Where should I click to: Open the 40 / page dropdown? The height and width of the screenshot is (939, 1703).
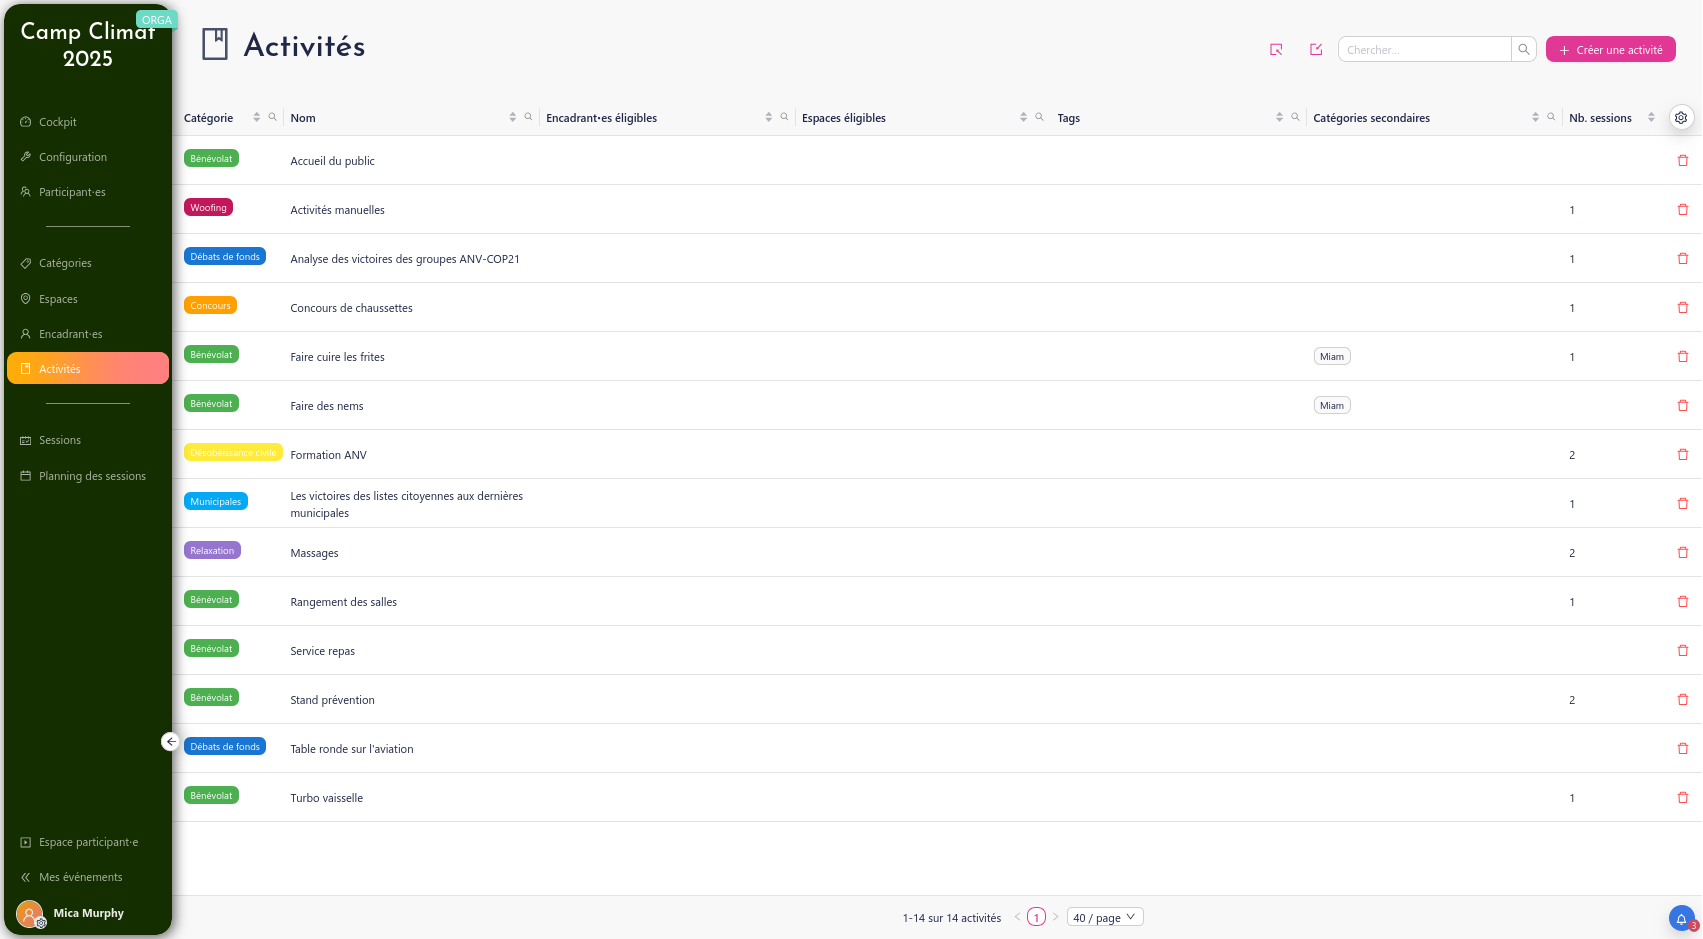(1104, 918)
